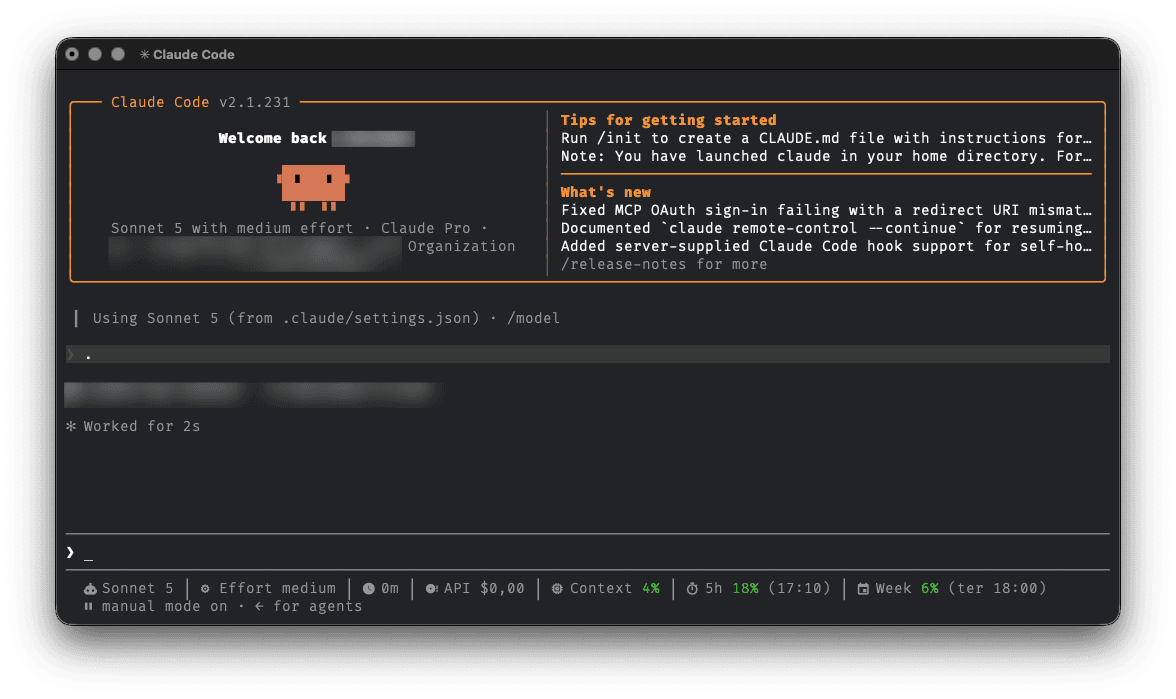The width and height of the screenshot is (1176, 699).
Task: Click the previously submitted '.' prompt row
Action: 587,354
